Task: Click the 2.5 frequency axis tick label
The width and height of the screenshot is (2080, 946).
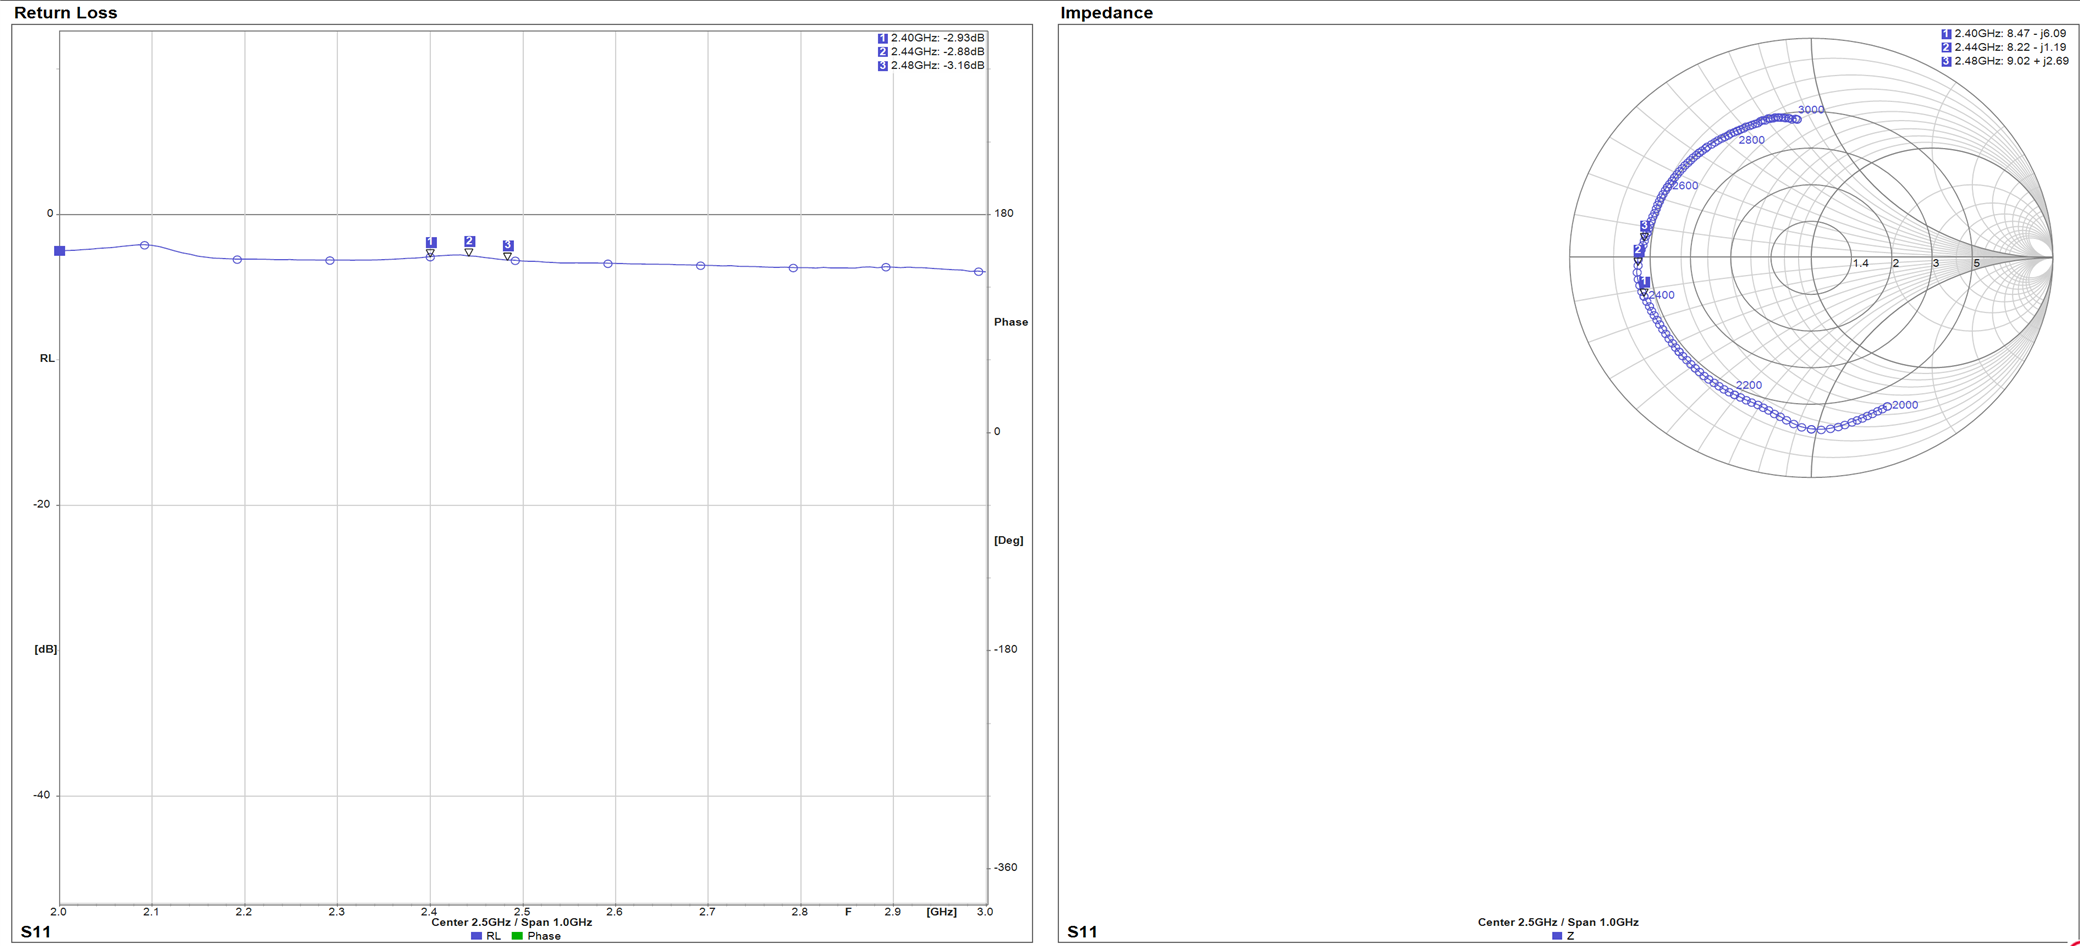Action: point(522,912)
